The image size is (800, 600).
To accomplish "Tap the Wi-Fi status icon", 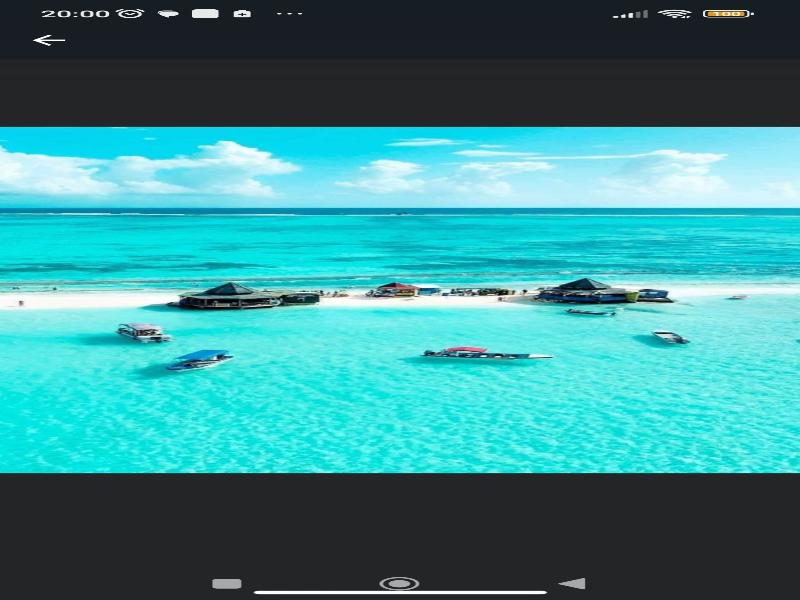I will (675, 14).
